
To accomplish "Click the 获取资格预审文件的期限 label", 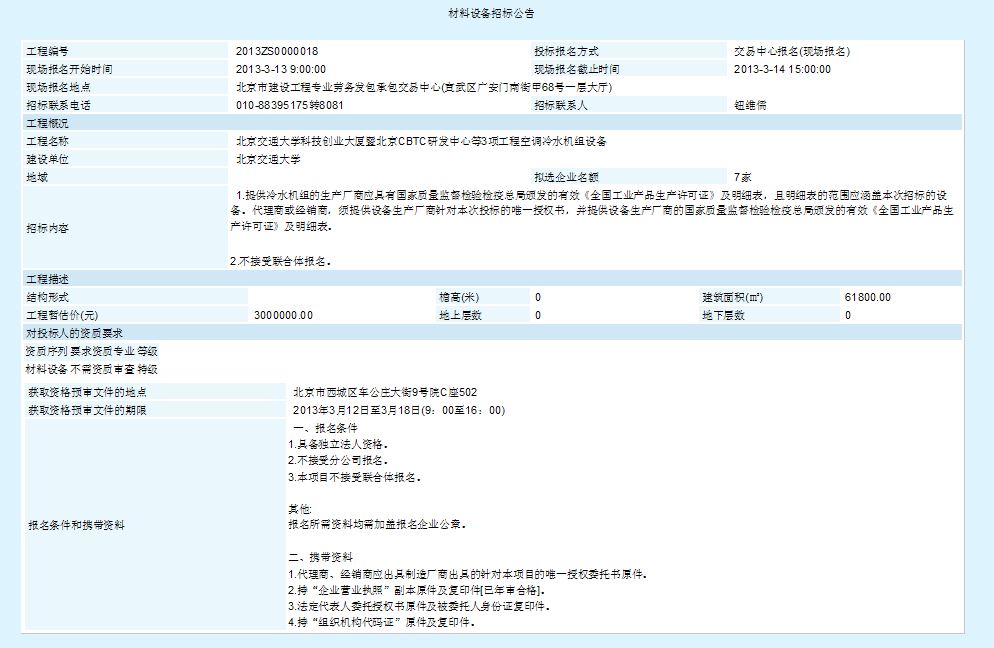I will [87, 410].
